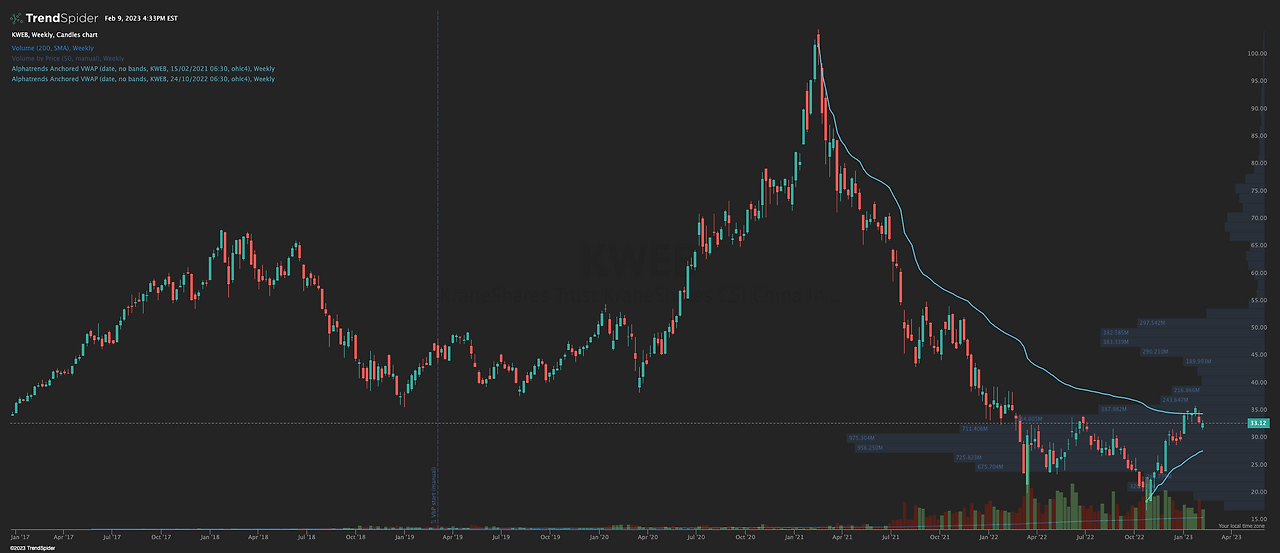Viewport: 1280px width, 553px height.
Task: Click the 956.251M volume-by-price label
Action: coord(868,448)
